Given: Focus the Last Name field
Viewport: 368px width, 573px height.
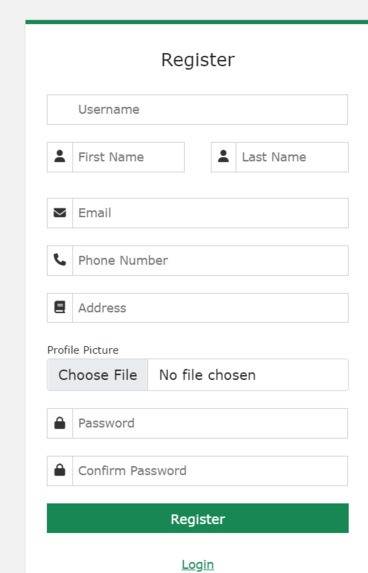Looking at the screenshot, I should coord(292,157).
